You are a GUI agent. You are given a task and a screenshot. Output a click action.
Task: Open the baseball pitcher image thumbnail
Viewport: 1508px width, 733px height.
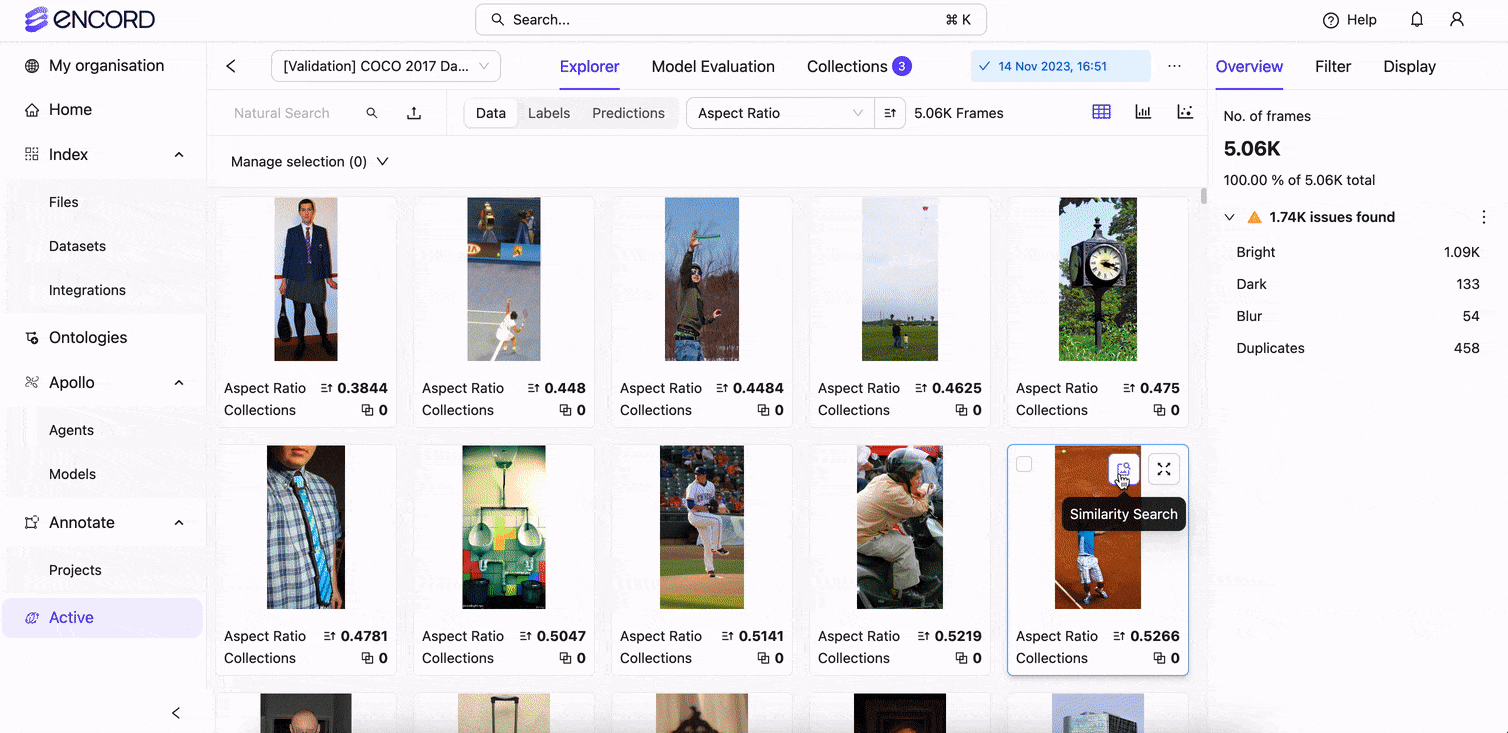click(701, 527)
